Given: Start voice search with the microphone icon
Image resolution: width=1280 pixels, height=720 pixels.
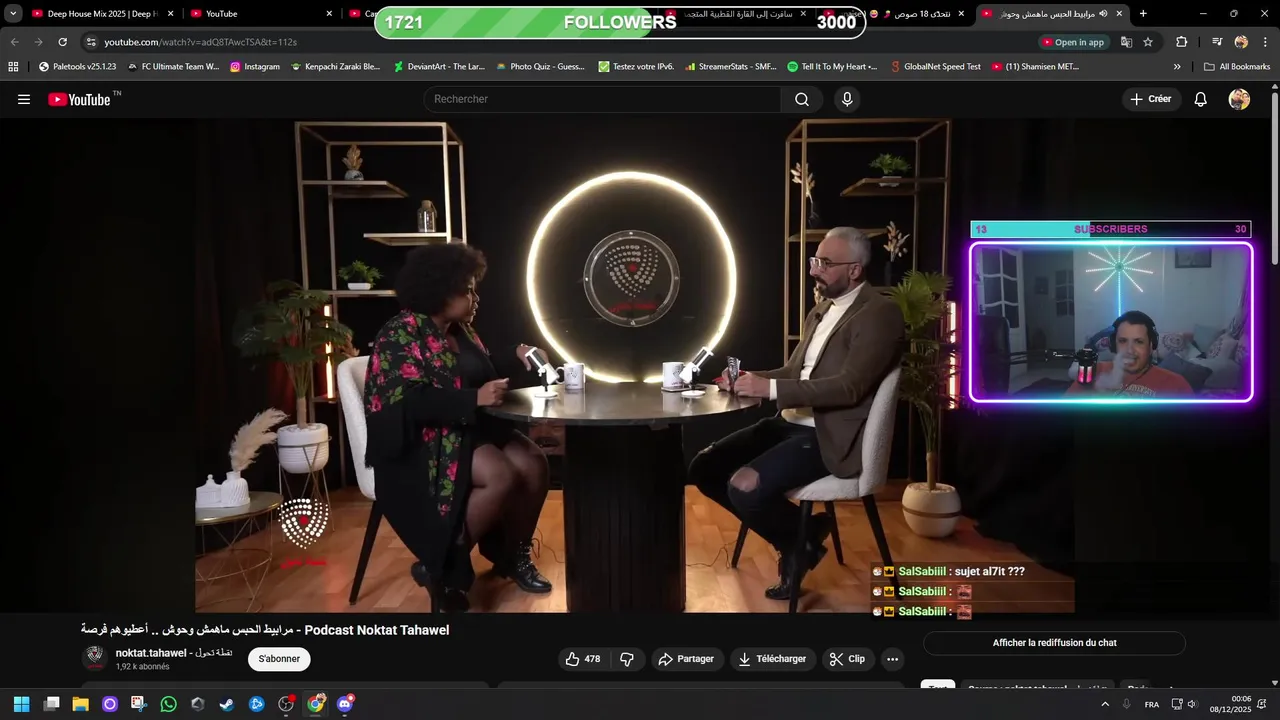Looking at the screenshot, I should pos(847,99).
